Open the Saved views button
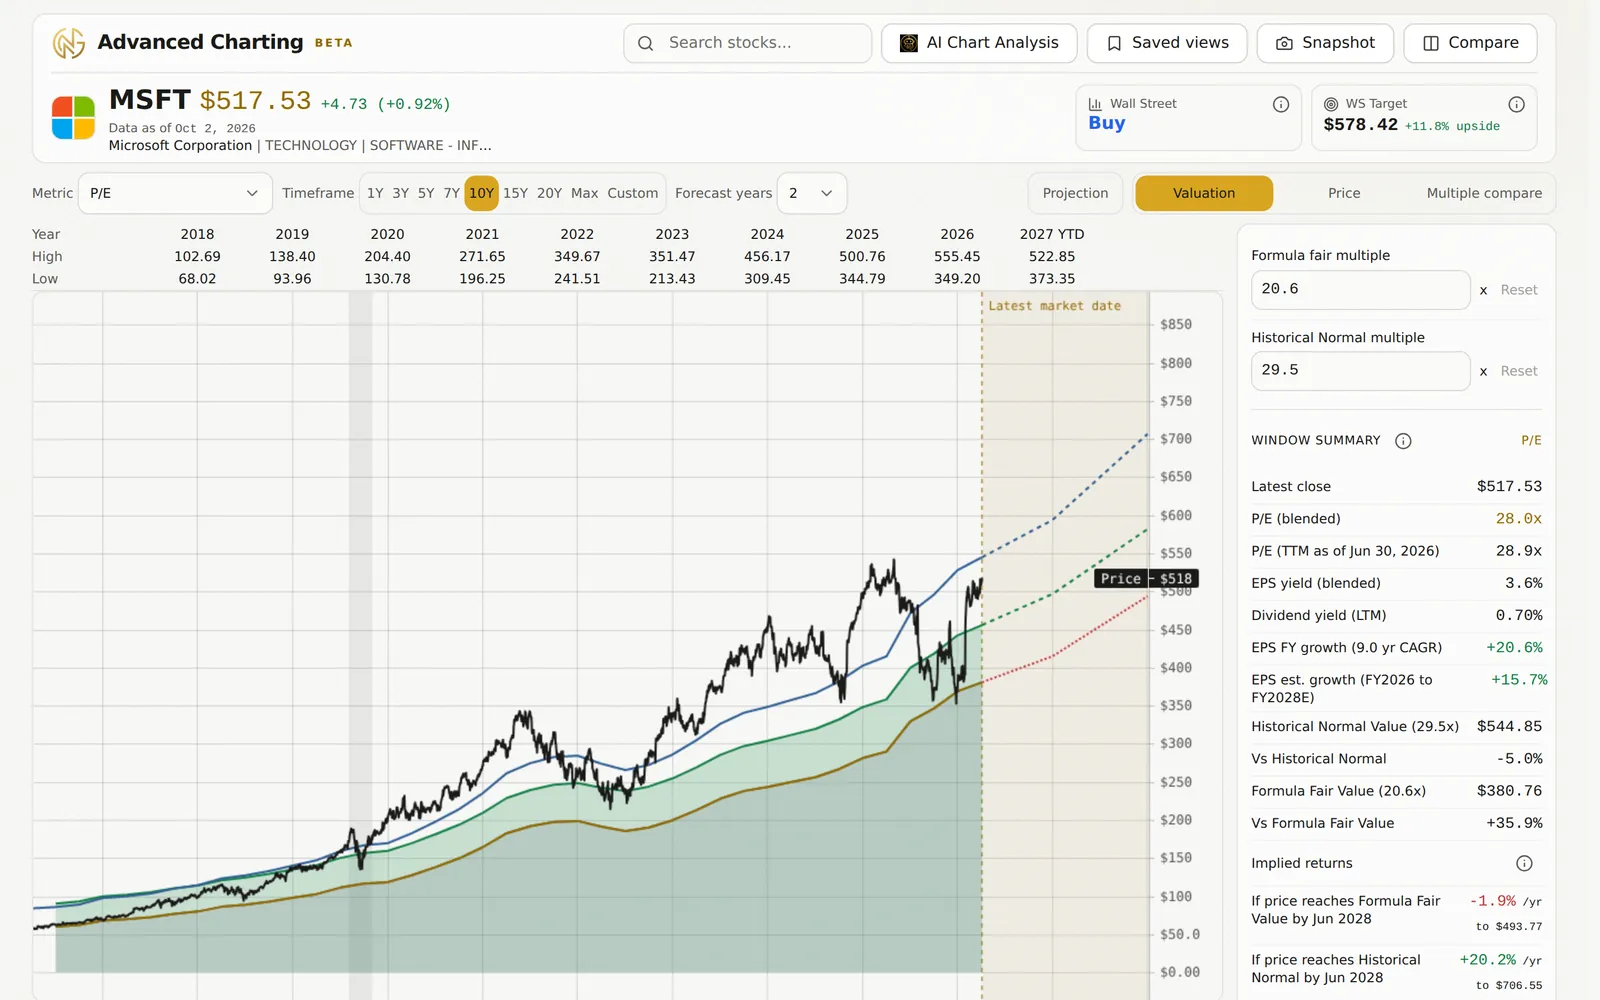1600x1000 pixels. [x=1167, y=43]
